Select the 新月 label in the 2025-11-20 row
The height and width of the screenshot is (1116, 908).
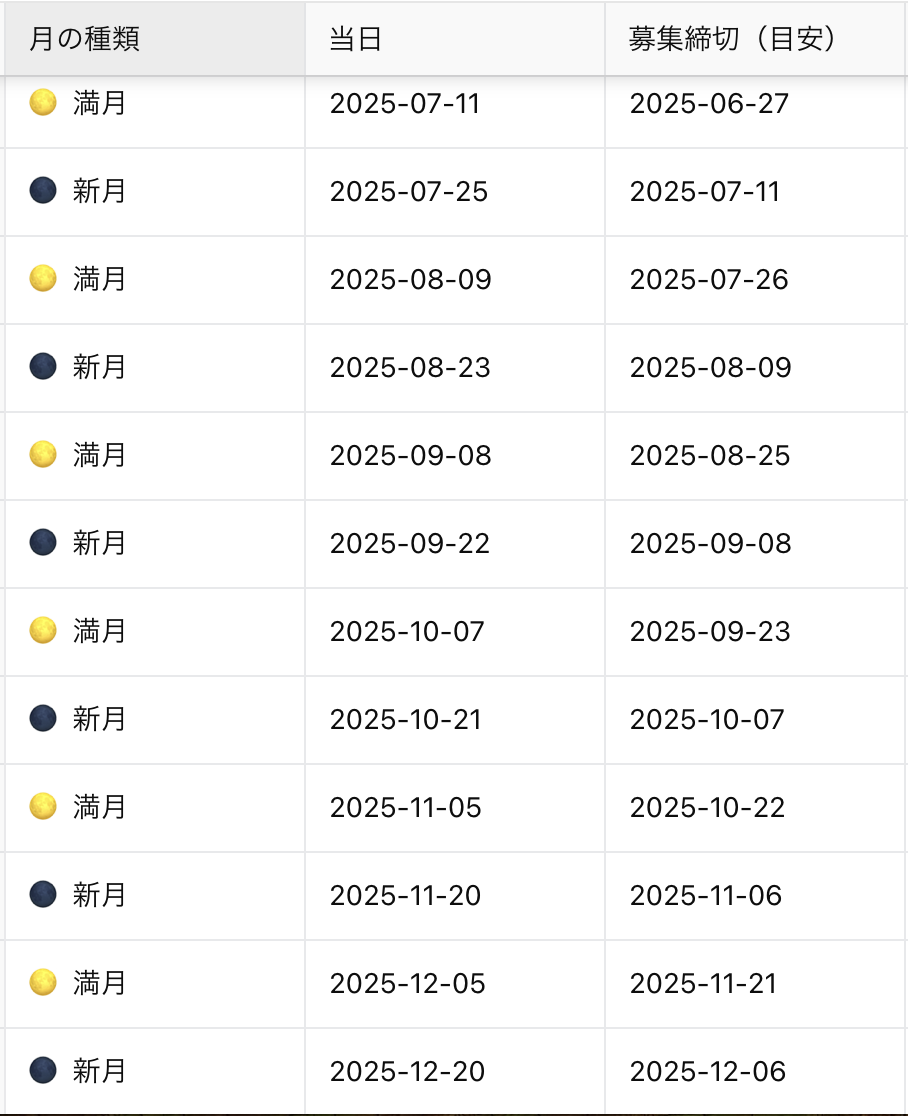[x=99, y=895]
